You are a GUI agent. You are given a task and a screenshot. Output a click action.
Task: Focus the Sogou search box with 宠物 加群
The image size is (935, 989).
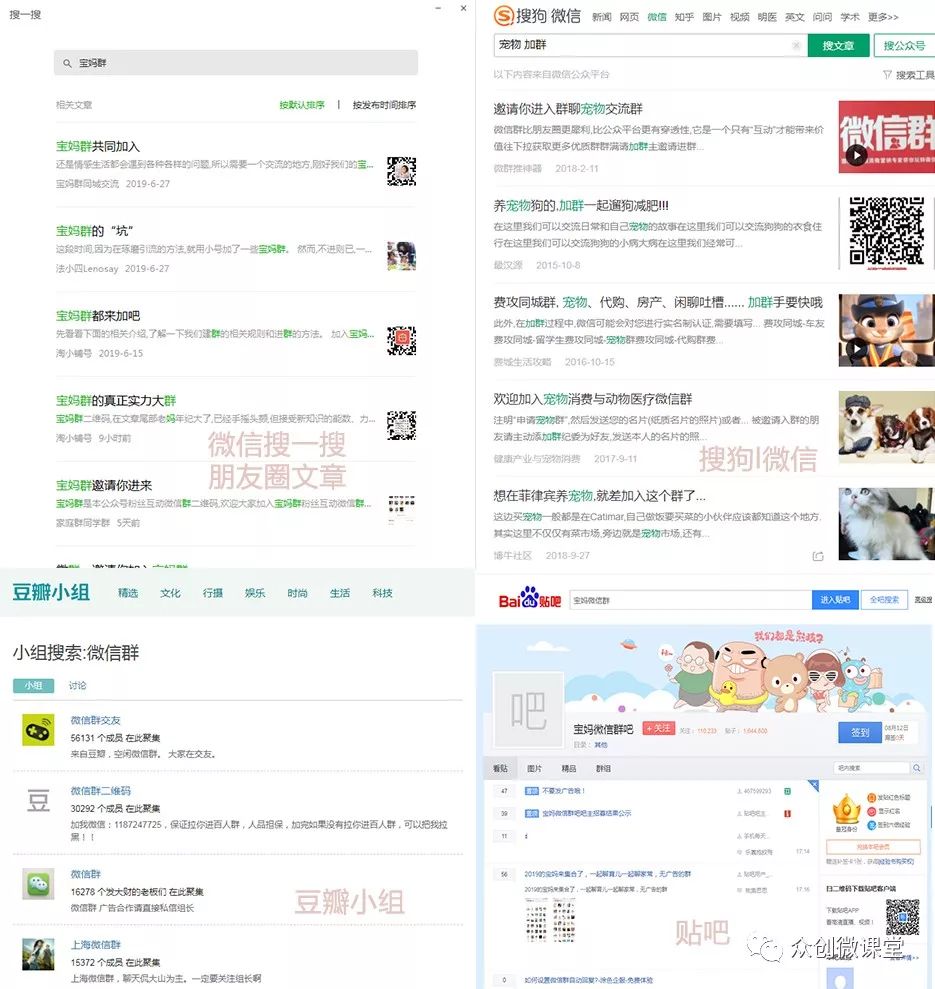tap(650, 45)
